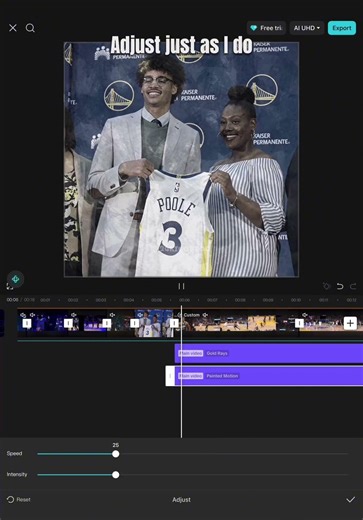Click the redo arrow icon

(353, 286)
